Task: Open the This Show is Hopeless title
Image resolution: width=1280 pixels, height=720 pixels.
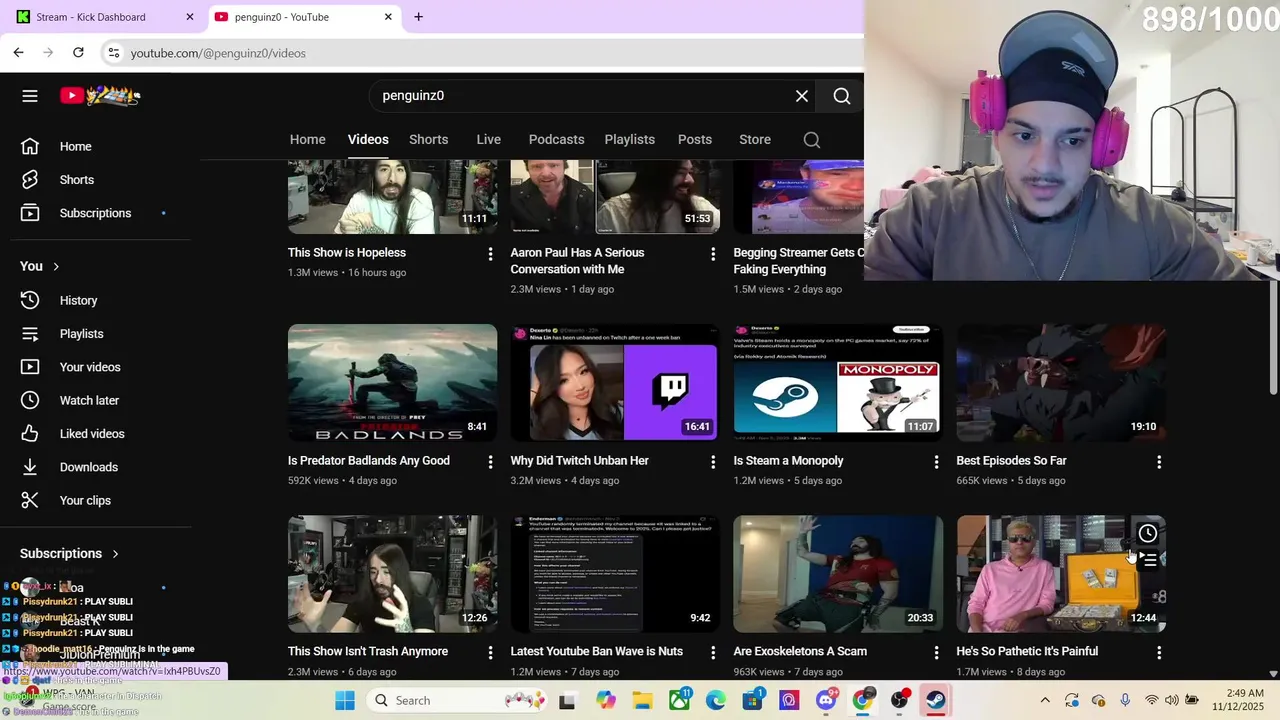Action: [347, 253]
